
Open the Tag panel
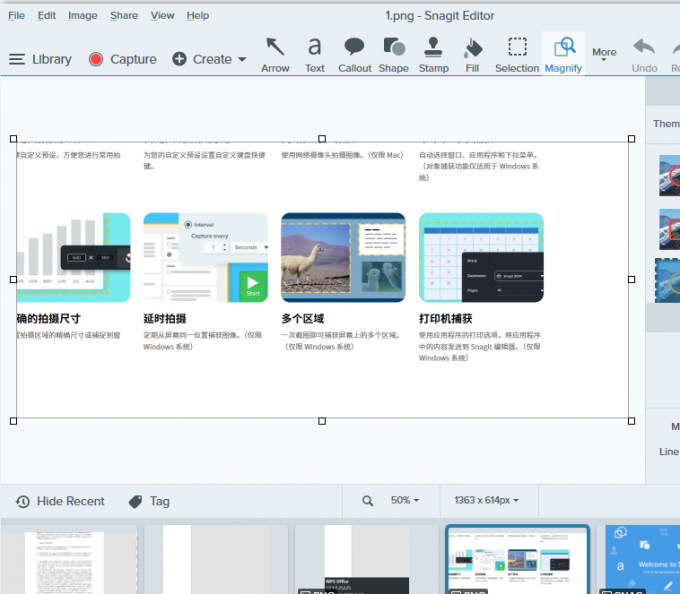[149, 501]
